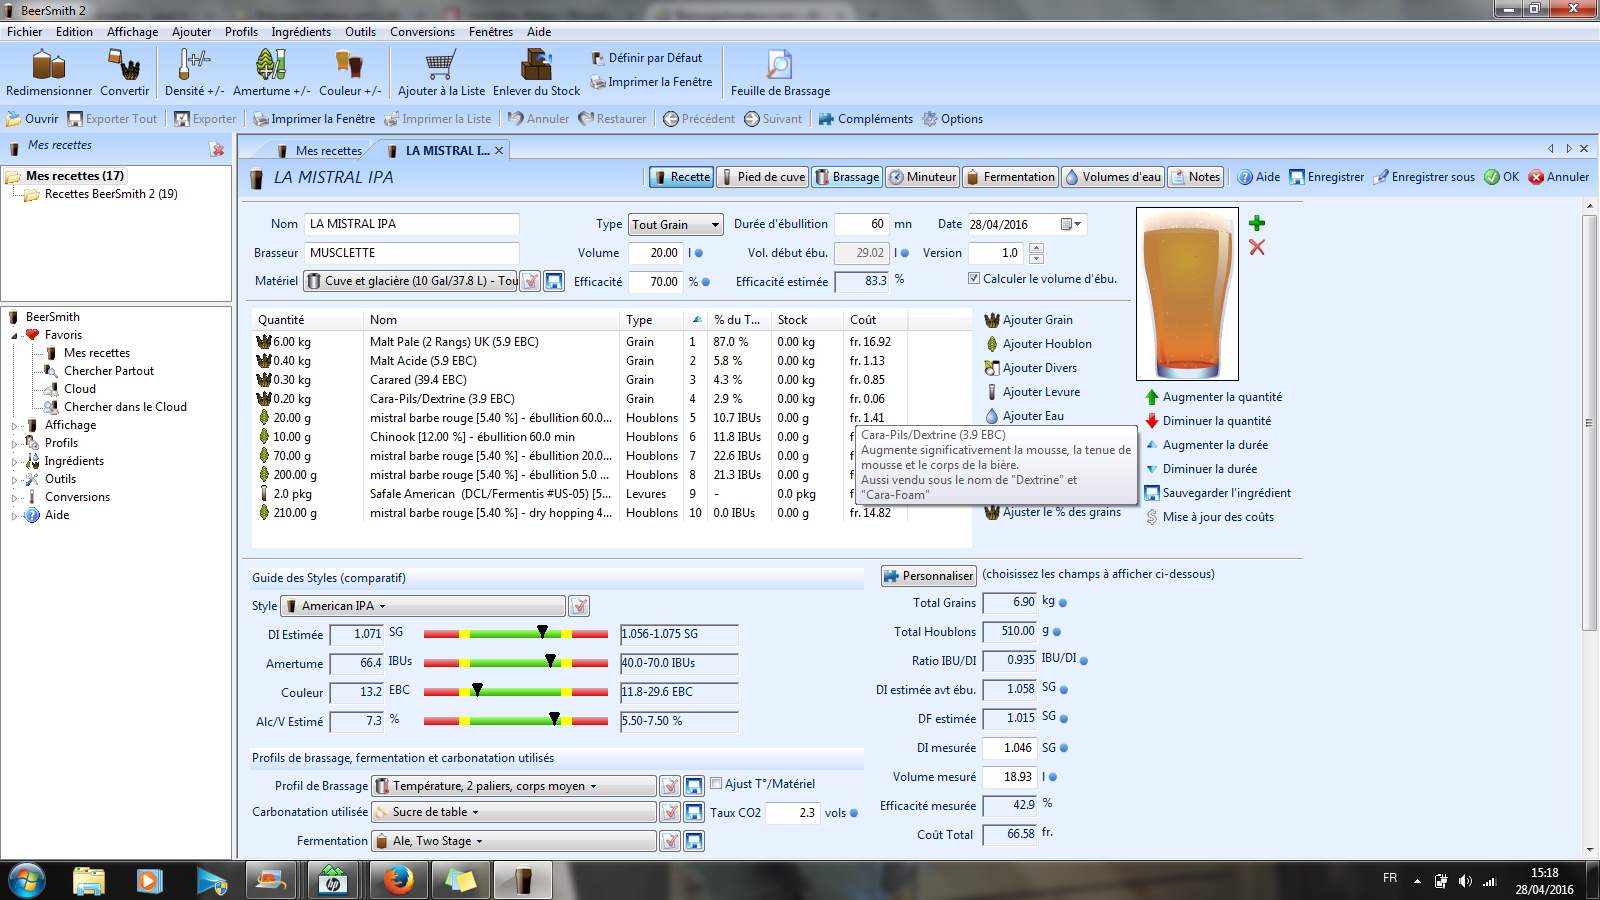Open the Date picker dropdown
Screen dimensions: 1600x900
1072,225
